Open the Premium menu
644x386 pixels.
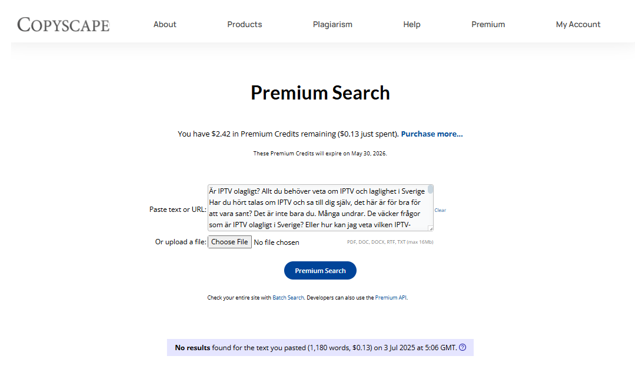488,24
